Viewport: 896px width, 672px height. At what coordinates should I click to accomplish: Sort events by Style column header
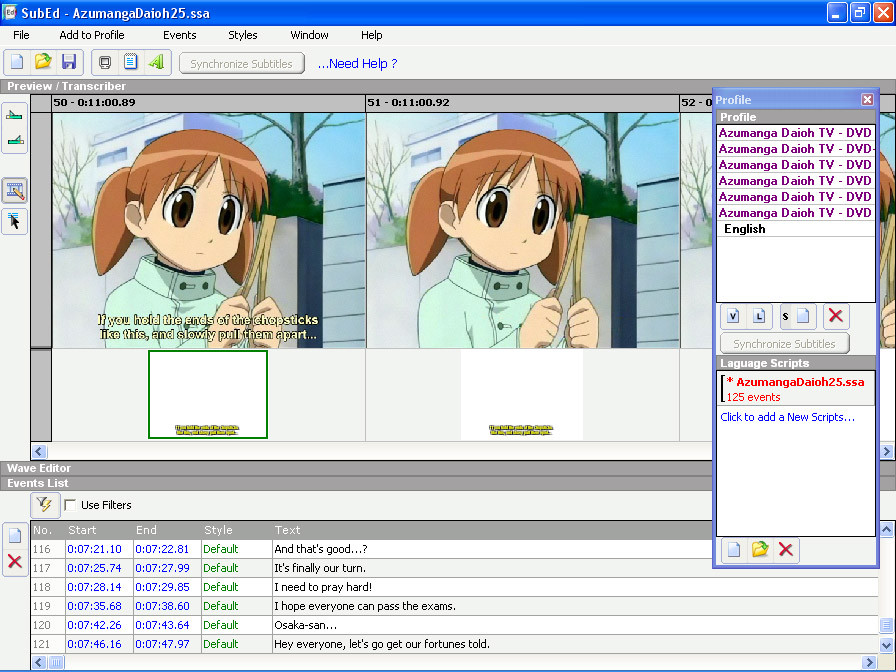237,530
